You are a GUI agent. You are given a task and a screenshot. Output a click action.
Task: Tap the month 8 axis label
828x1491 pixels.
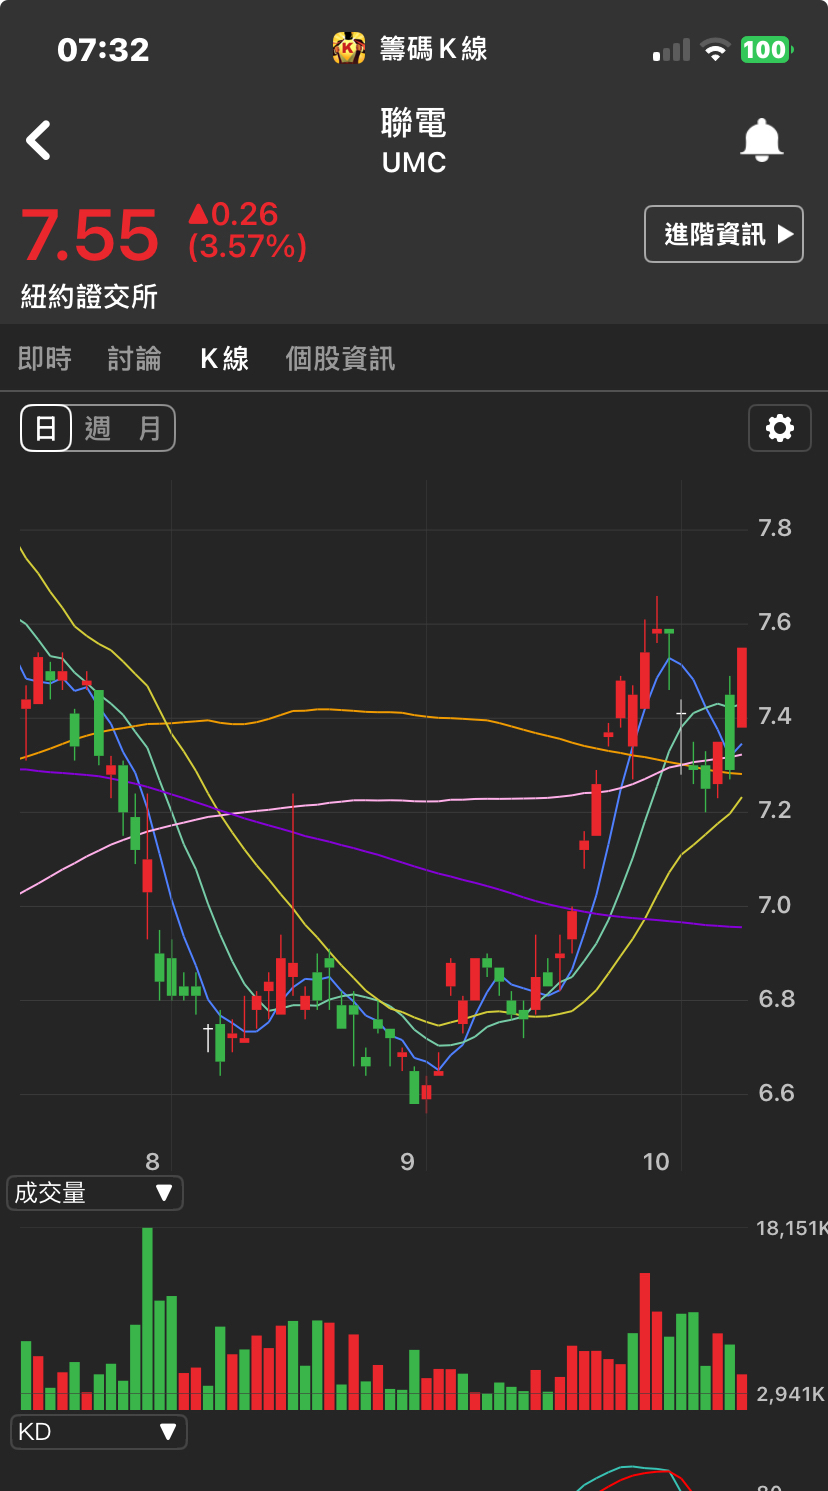point(152,1161)
